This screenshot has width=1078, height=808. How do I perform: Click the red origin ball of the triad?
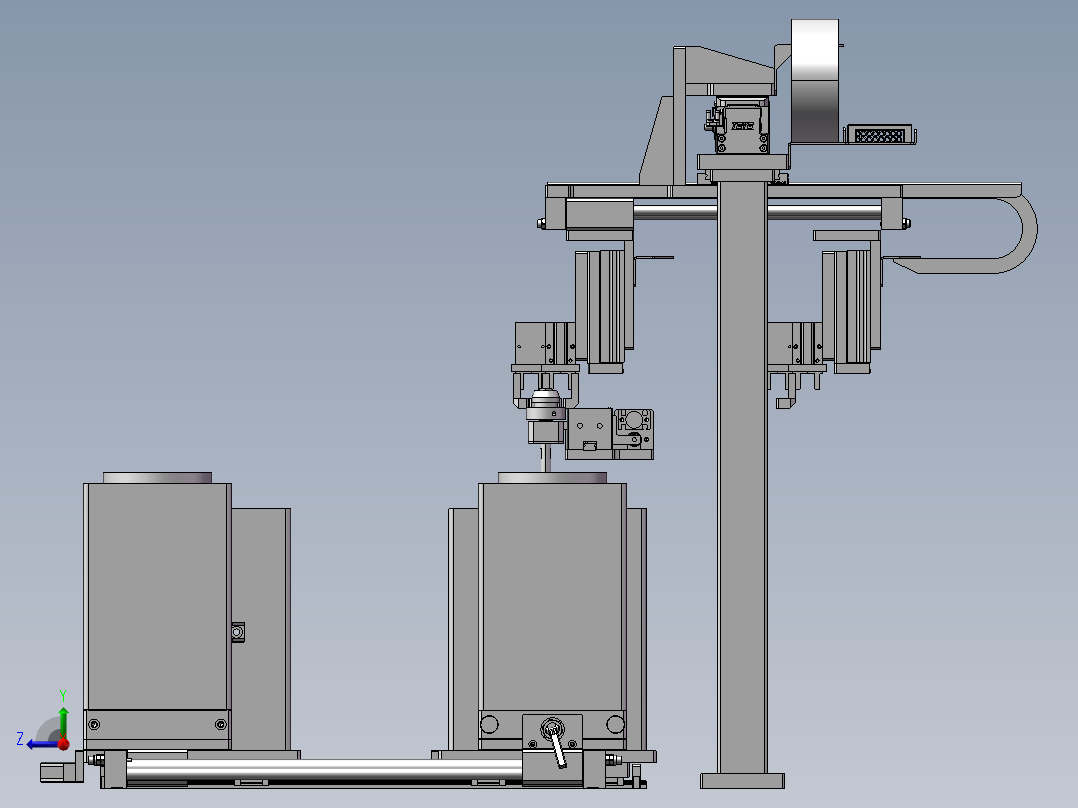pyautogui.click(x=63, y=743)
